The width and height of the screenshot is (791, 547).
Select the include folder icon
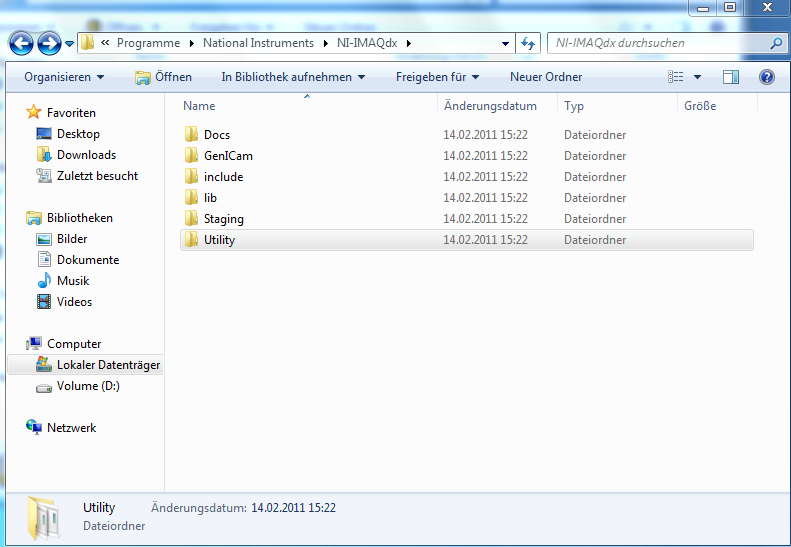click(191, 177)
